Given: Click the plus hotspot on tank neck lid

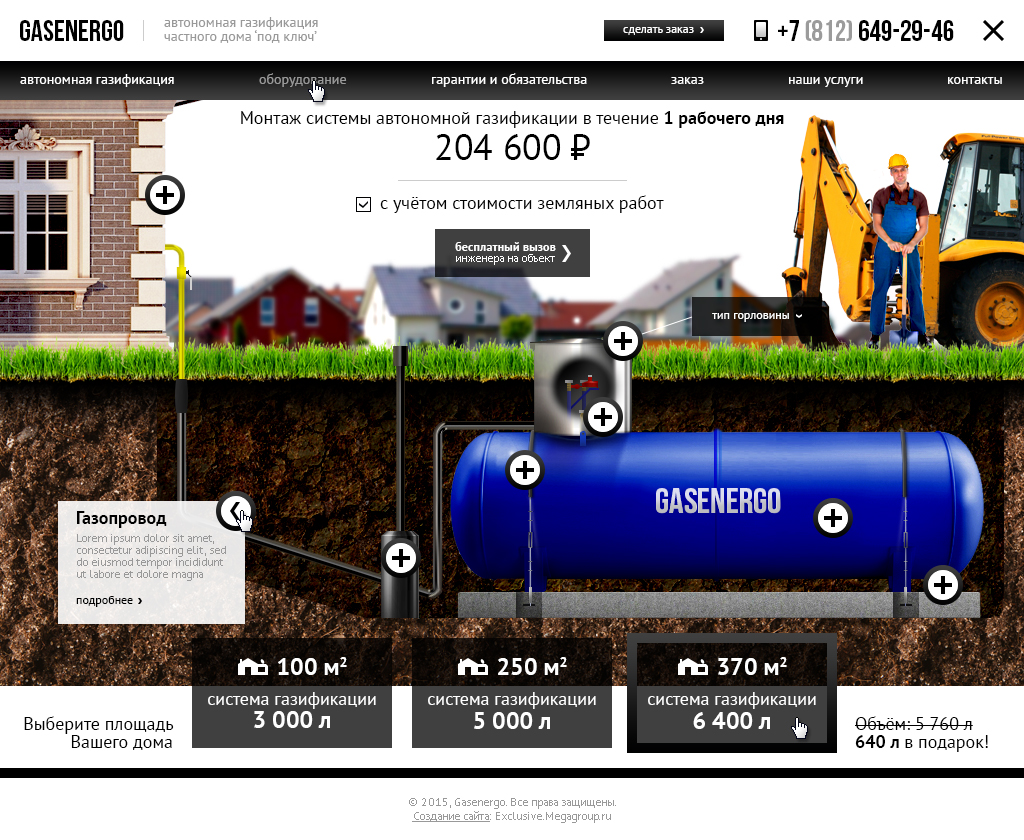Looking at the screenshot, I should [623, 342].
